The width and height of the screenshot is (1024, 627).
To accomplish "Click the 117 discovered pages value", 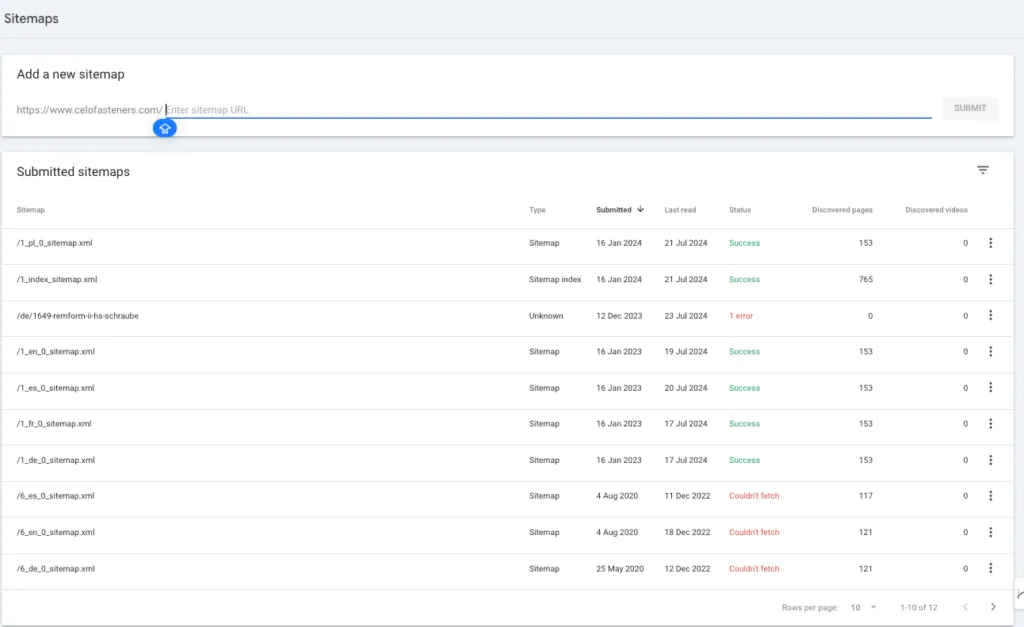I will 865,496.
